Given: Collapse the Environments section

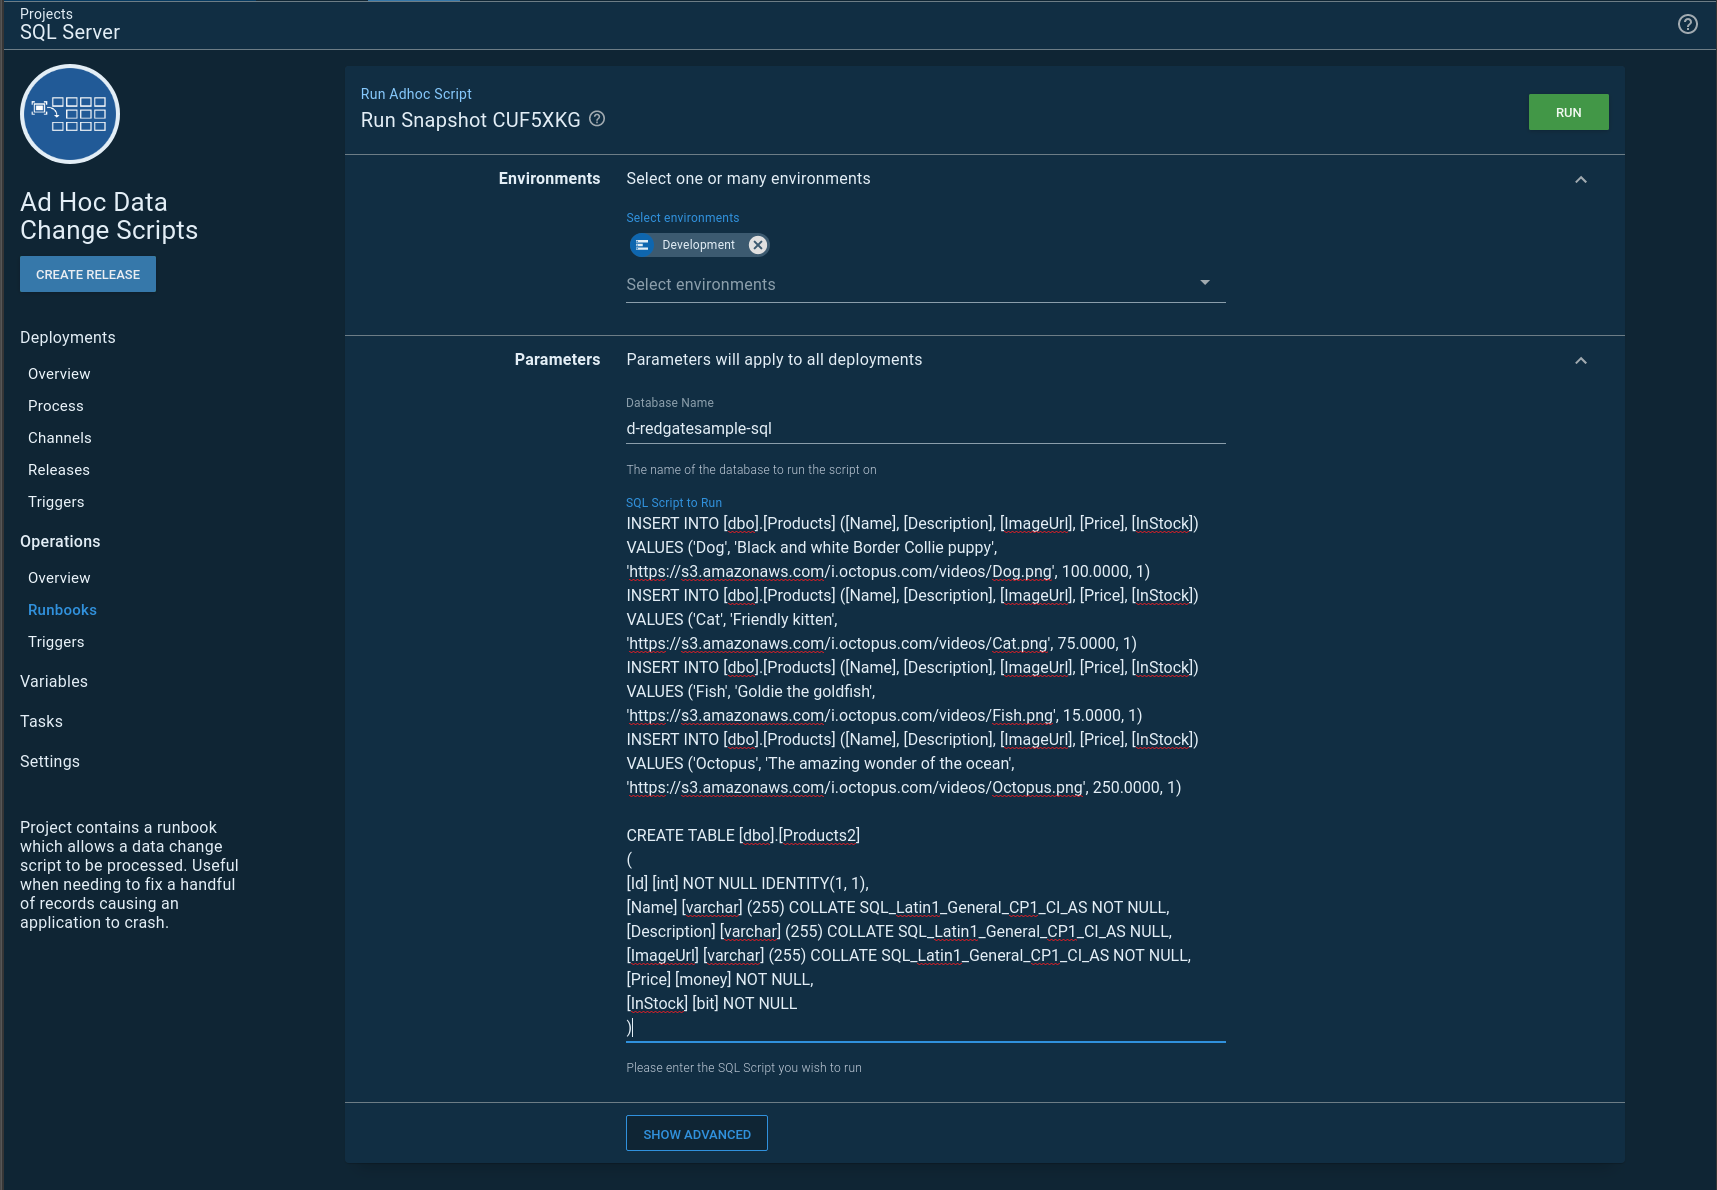Looking at the screenshot, I should 1581,180.
